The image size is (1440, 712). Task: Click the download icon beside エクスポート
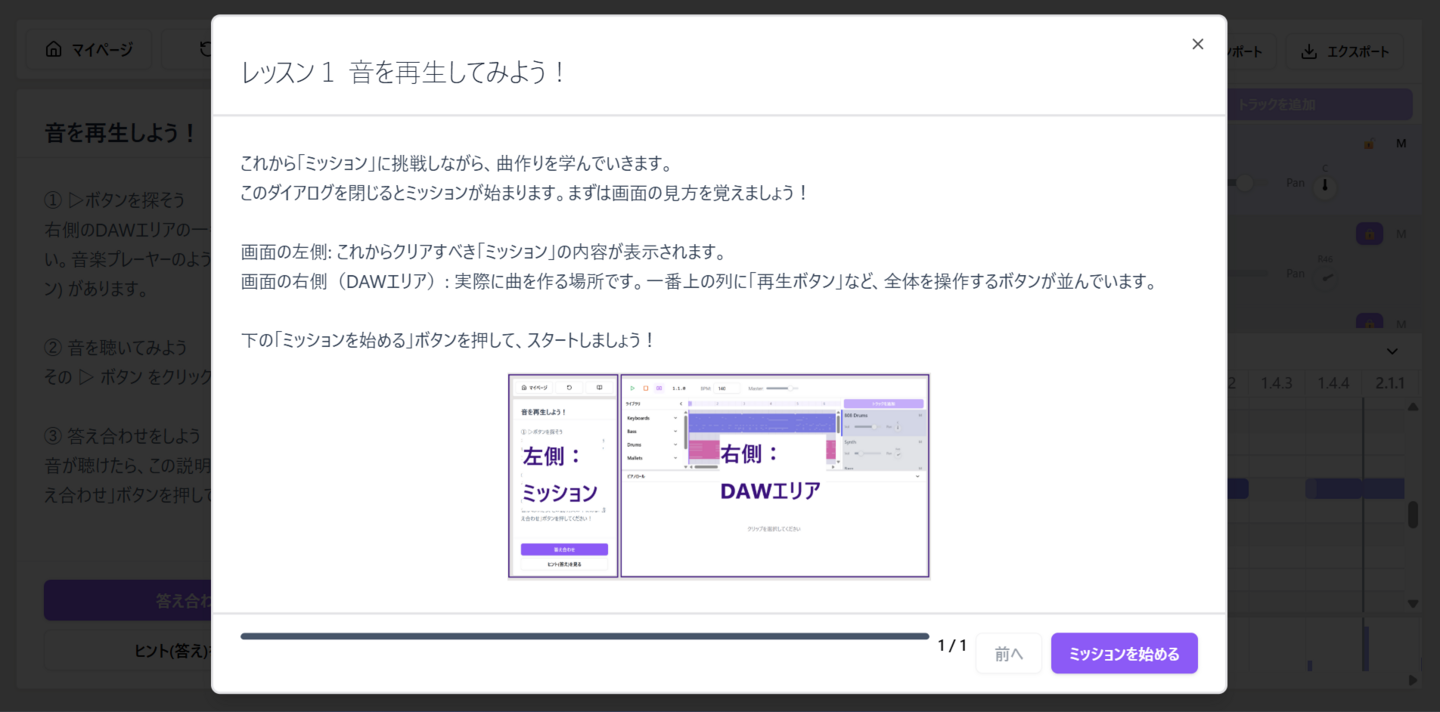click(1308, 51)
